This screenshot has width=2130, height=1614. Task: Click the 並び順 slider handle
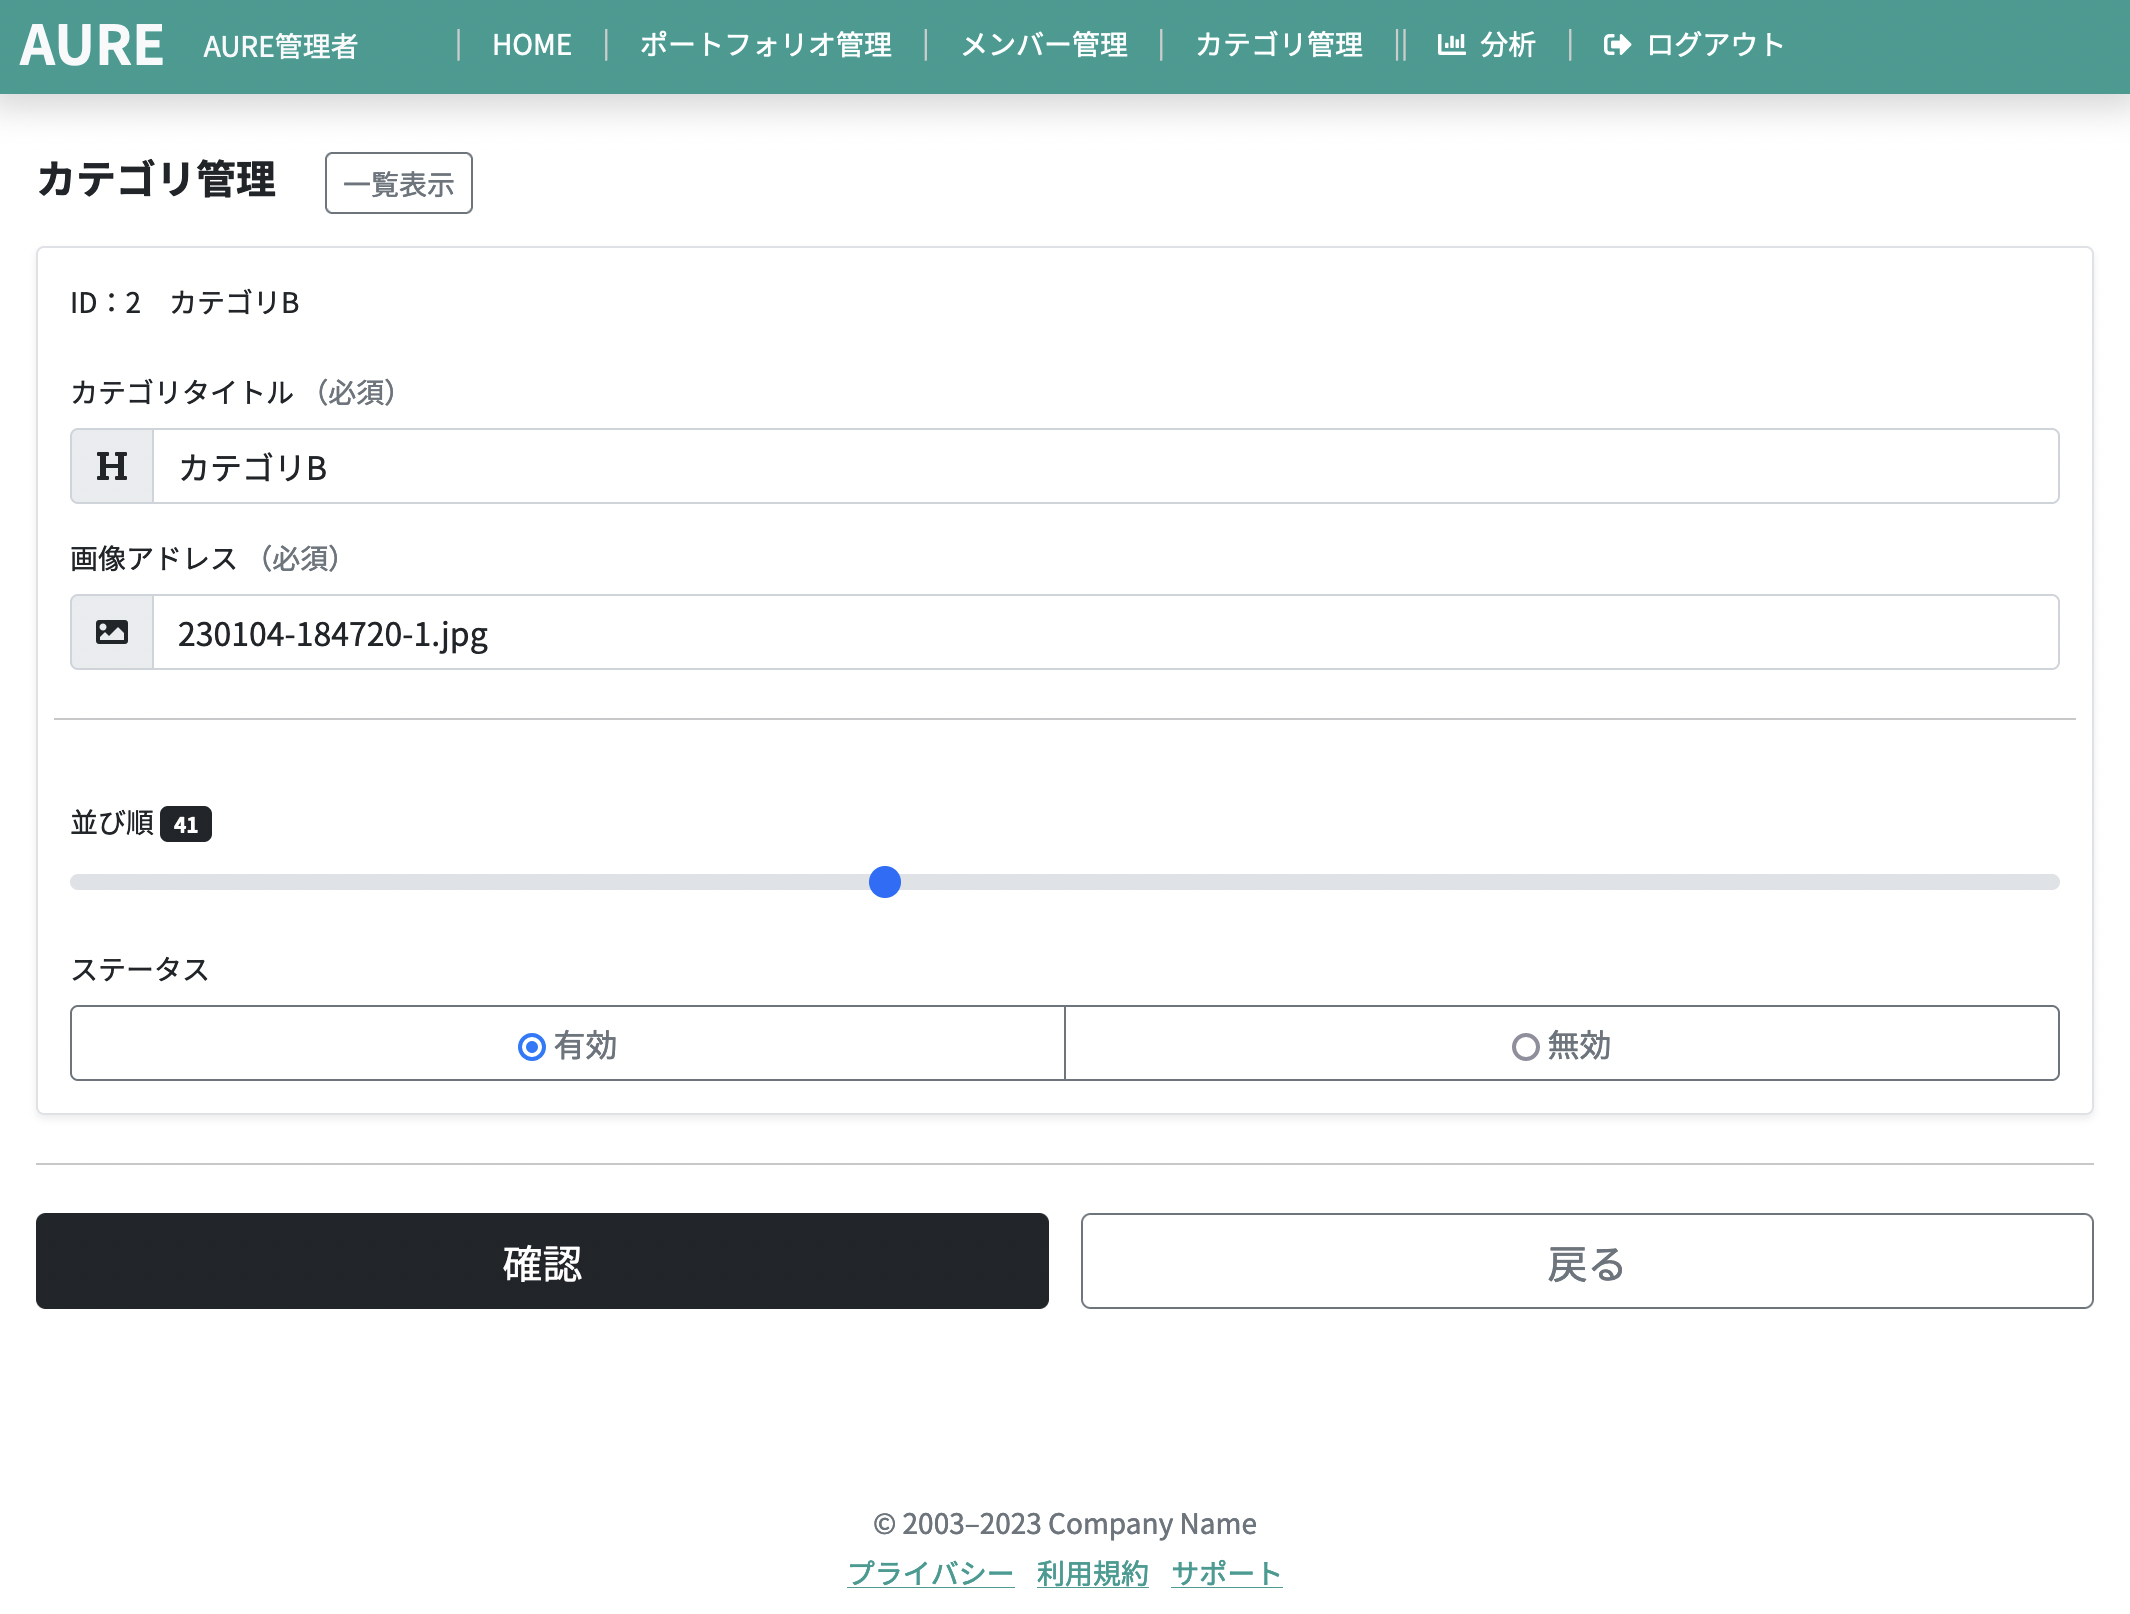(x=885, y=882)
